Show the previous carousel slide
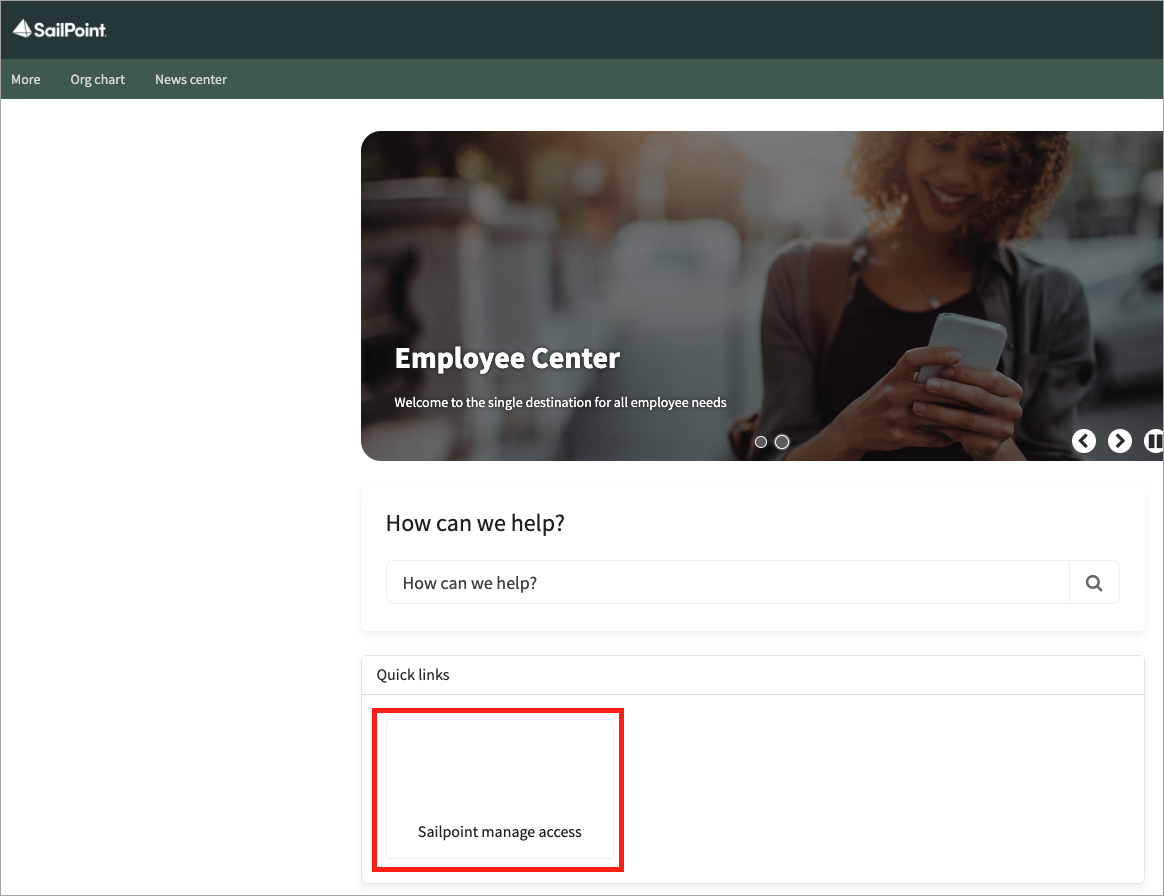Image resolution: width=1164 pixels, height=896 pixels. coord(1084,441)
